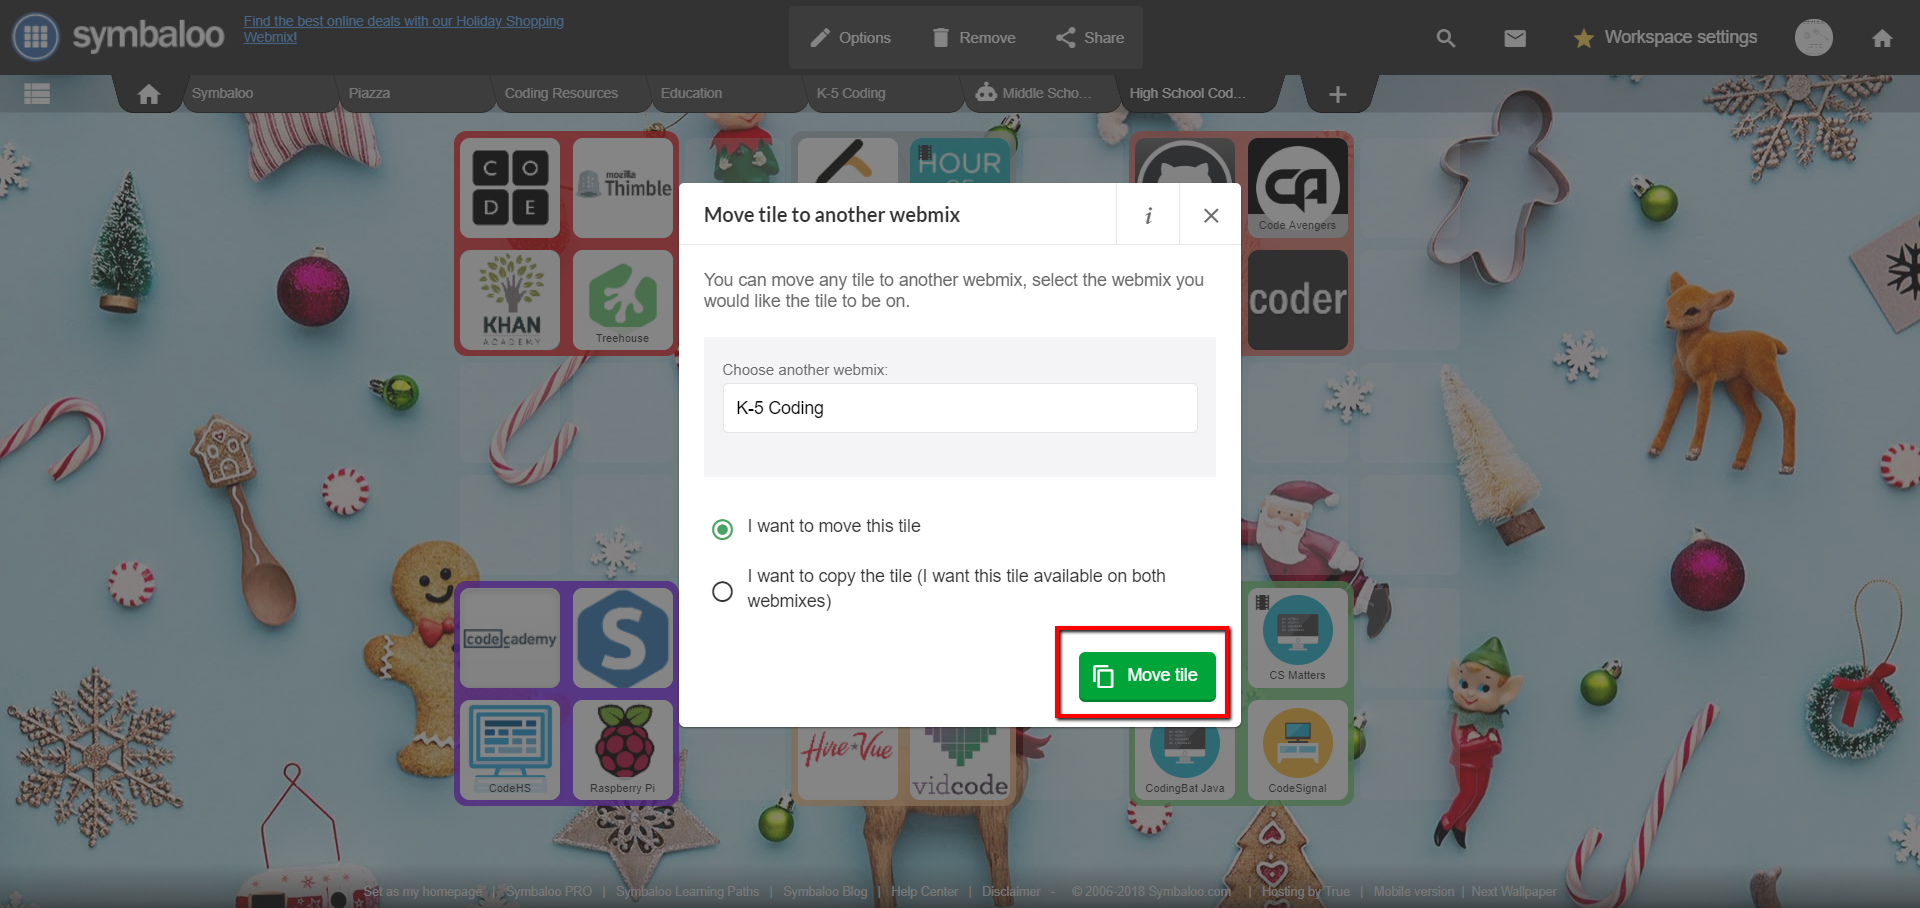The image size is (1920, 908).
Task: Click the info icon in the dialog
Action: (x=1148, y=215)
